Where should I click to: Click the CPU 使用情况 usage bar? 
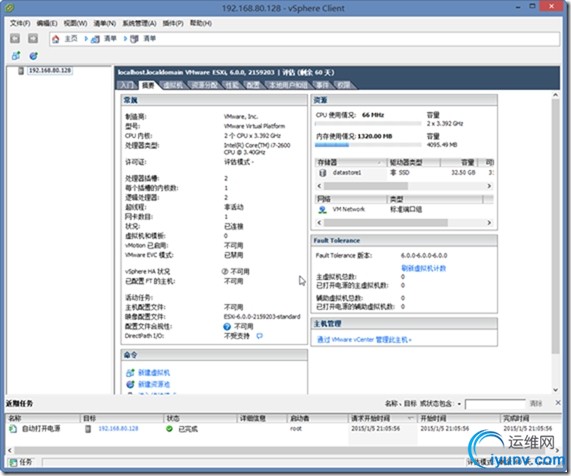[x=368, y=124]
